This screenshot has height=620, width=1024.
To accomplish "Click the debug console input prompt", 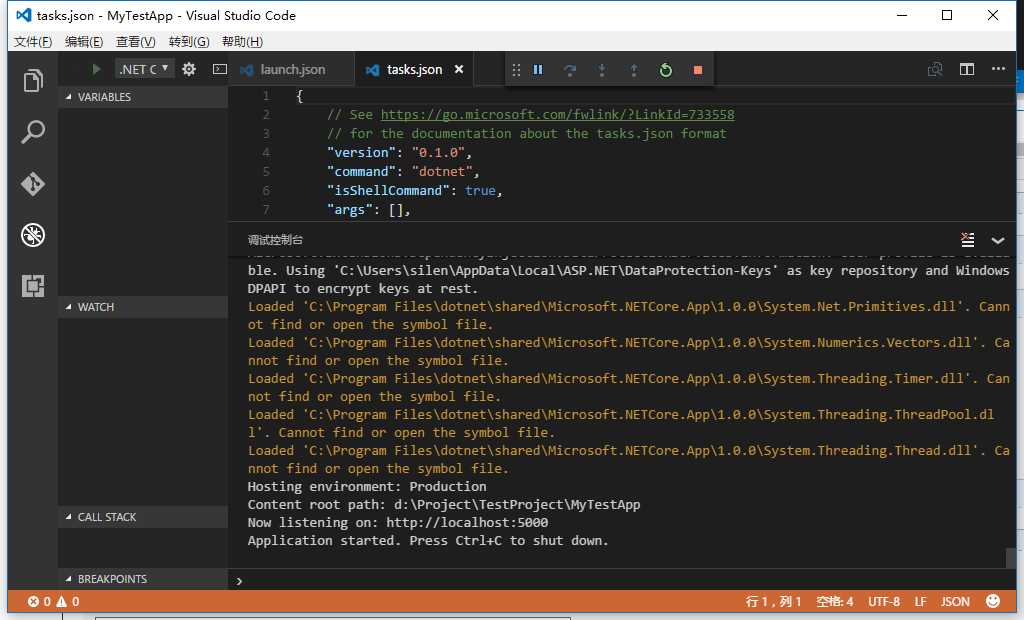I will [620, 581].
